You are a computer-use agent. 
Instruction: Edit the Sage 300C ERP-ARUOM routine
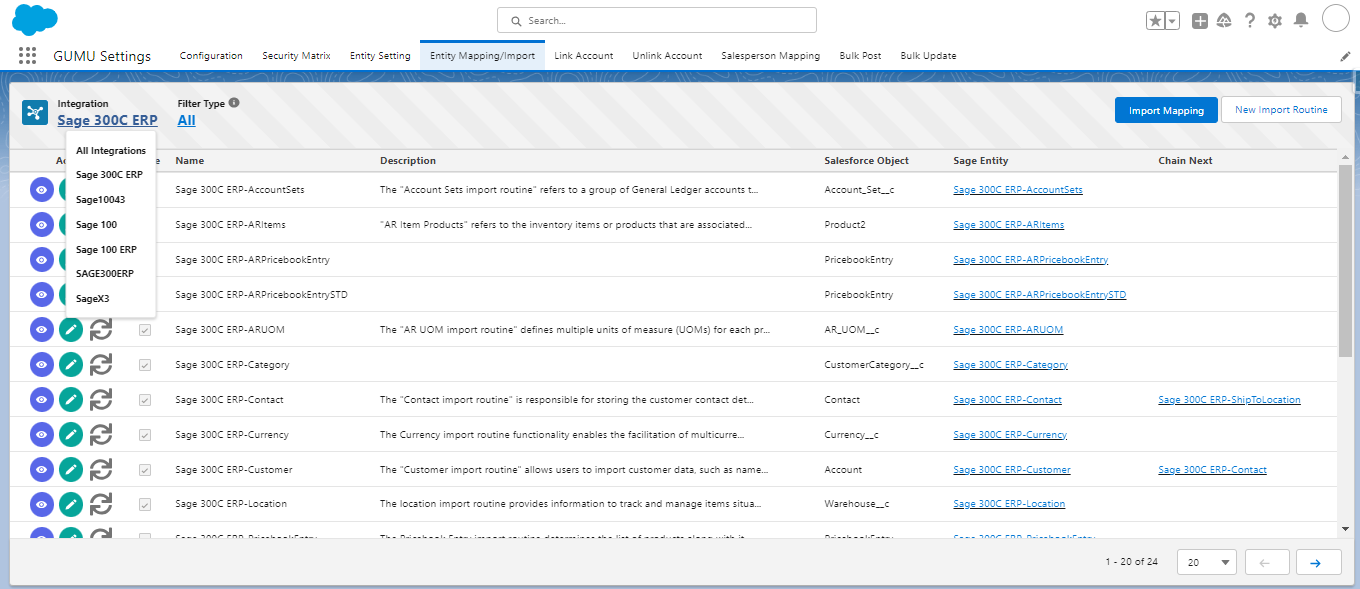pyautogui.click(x=70, y=330)
